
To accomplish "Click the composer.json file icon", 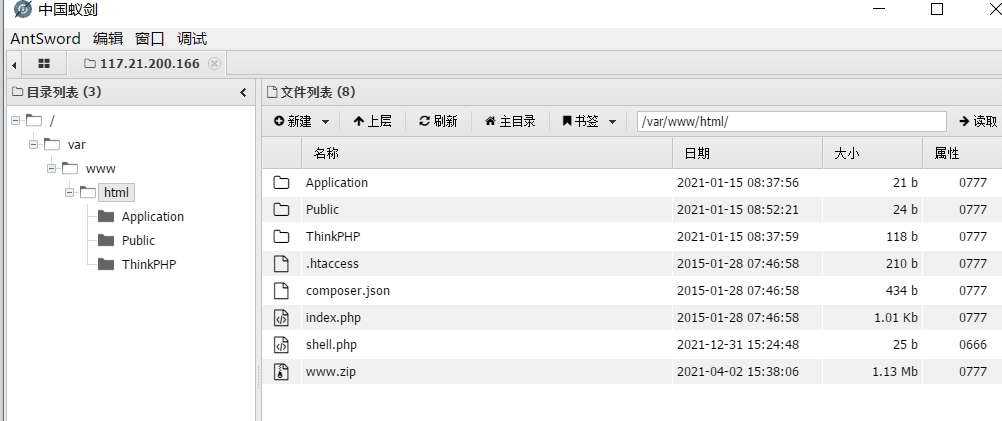I will [281, 291].
